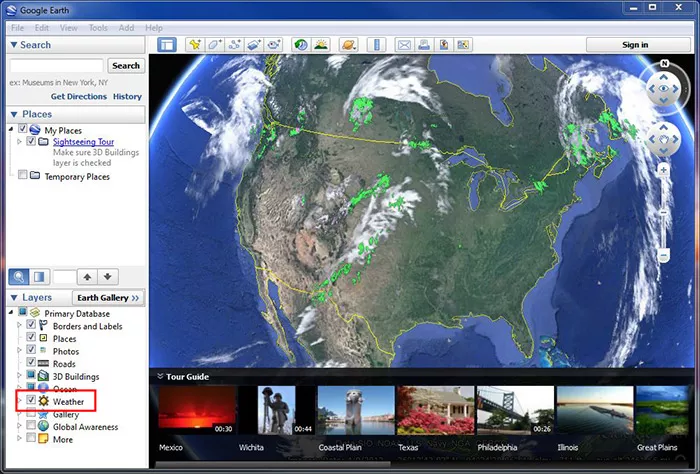Screen dimensions: 700x474
Task: Add image overlay toolbar icon
Action: click(x=254, y=45)
